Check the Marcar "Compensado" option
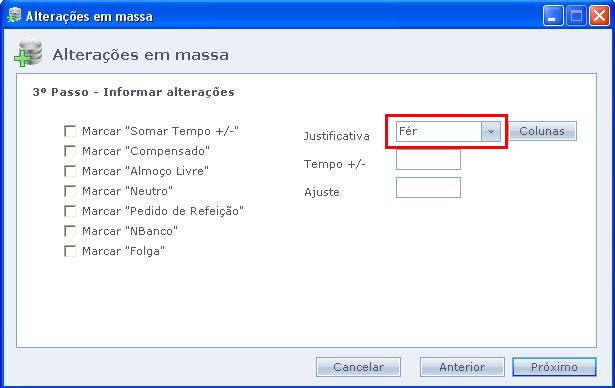This screenshot has height=388, width=615. [70, 151]
